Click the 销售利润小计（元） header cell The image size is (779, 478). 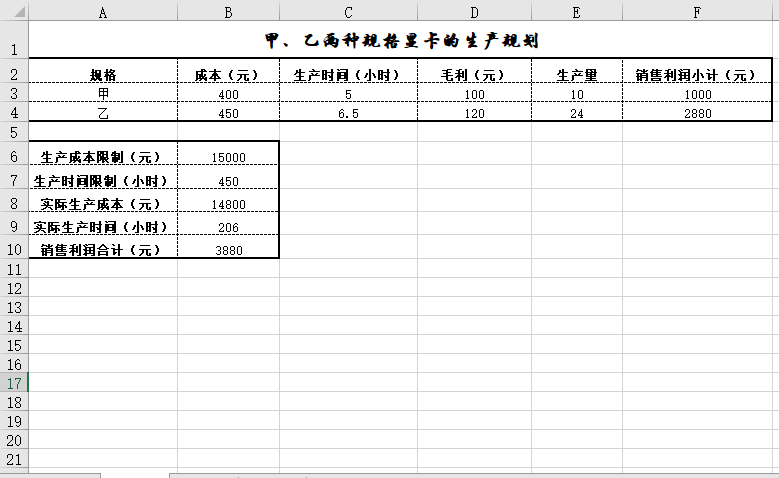coord(697,75)
